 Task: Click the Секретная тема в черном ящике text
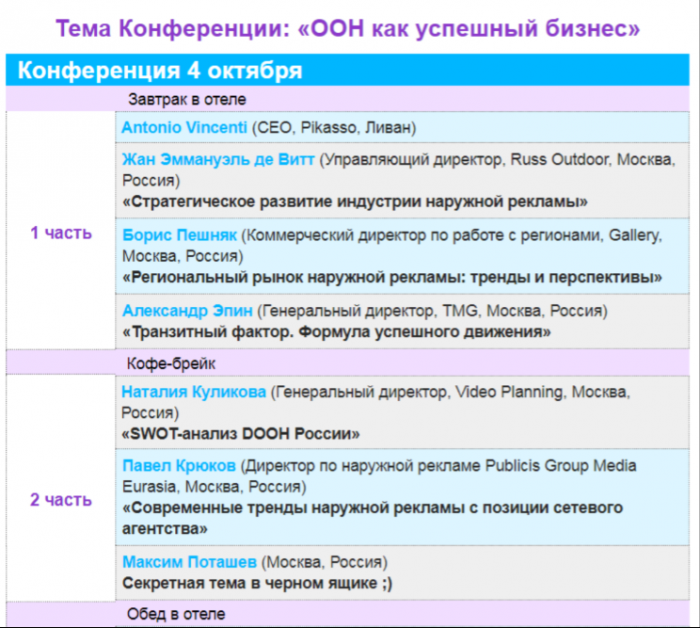pyautogui.click(x=258, y=583)
